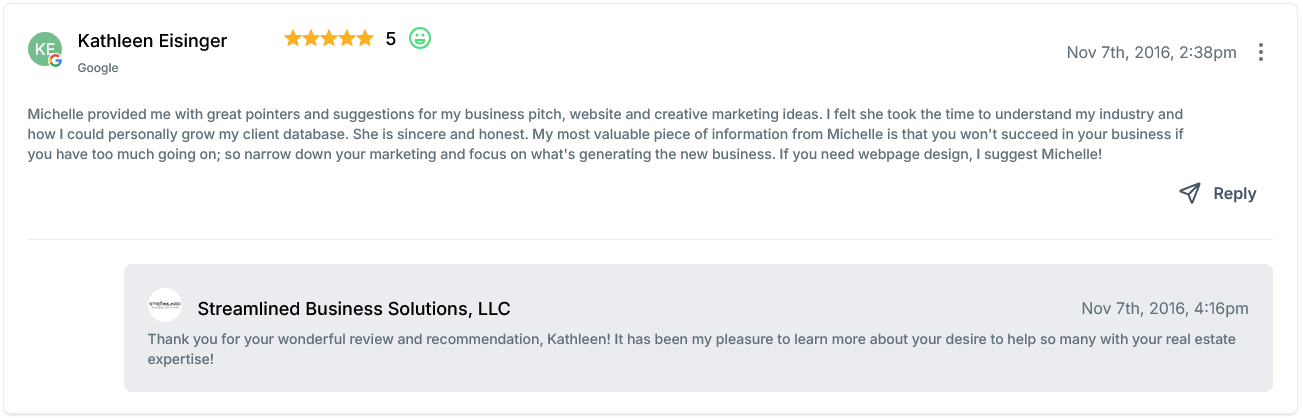This screenshot has height=418, width=1303.
Task: Click the fourth gold rating star
Action: click(x=346, y=39)
